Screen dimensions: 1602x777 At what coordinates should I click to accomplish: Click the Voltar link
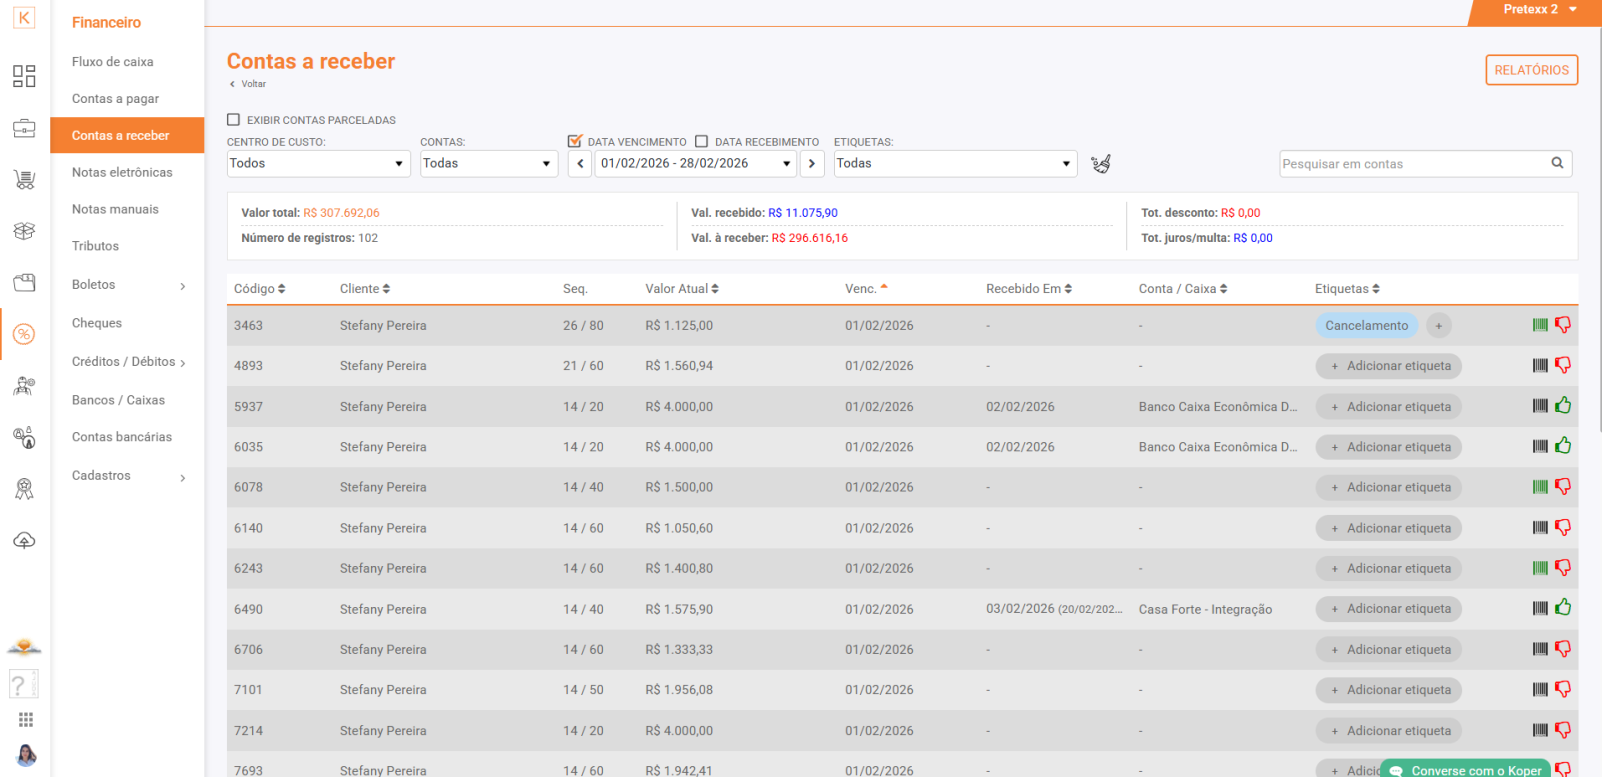[x=252, y=84]
